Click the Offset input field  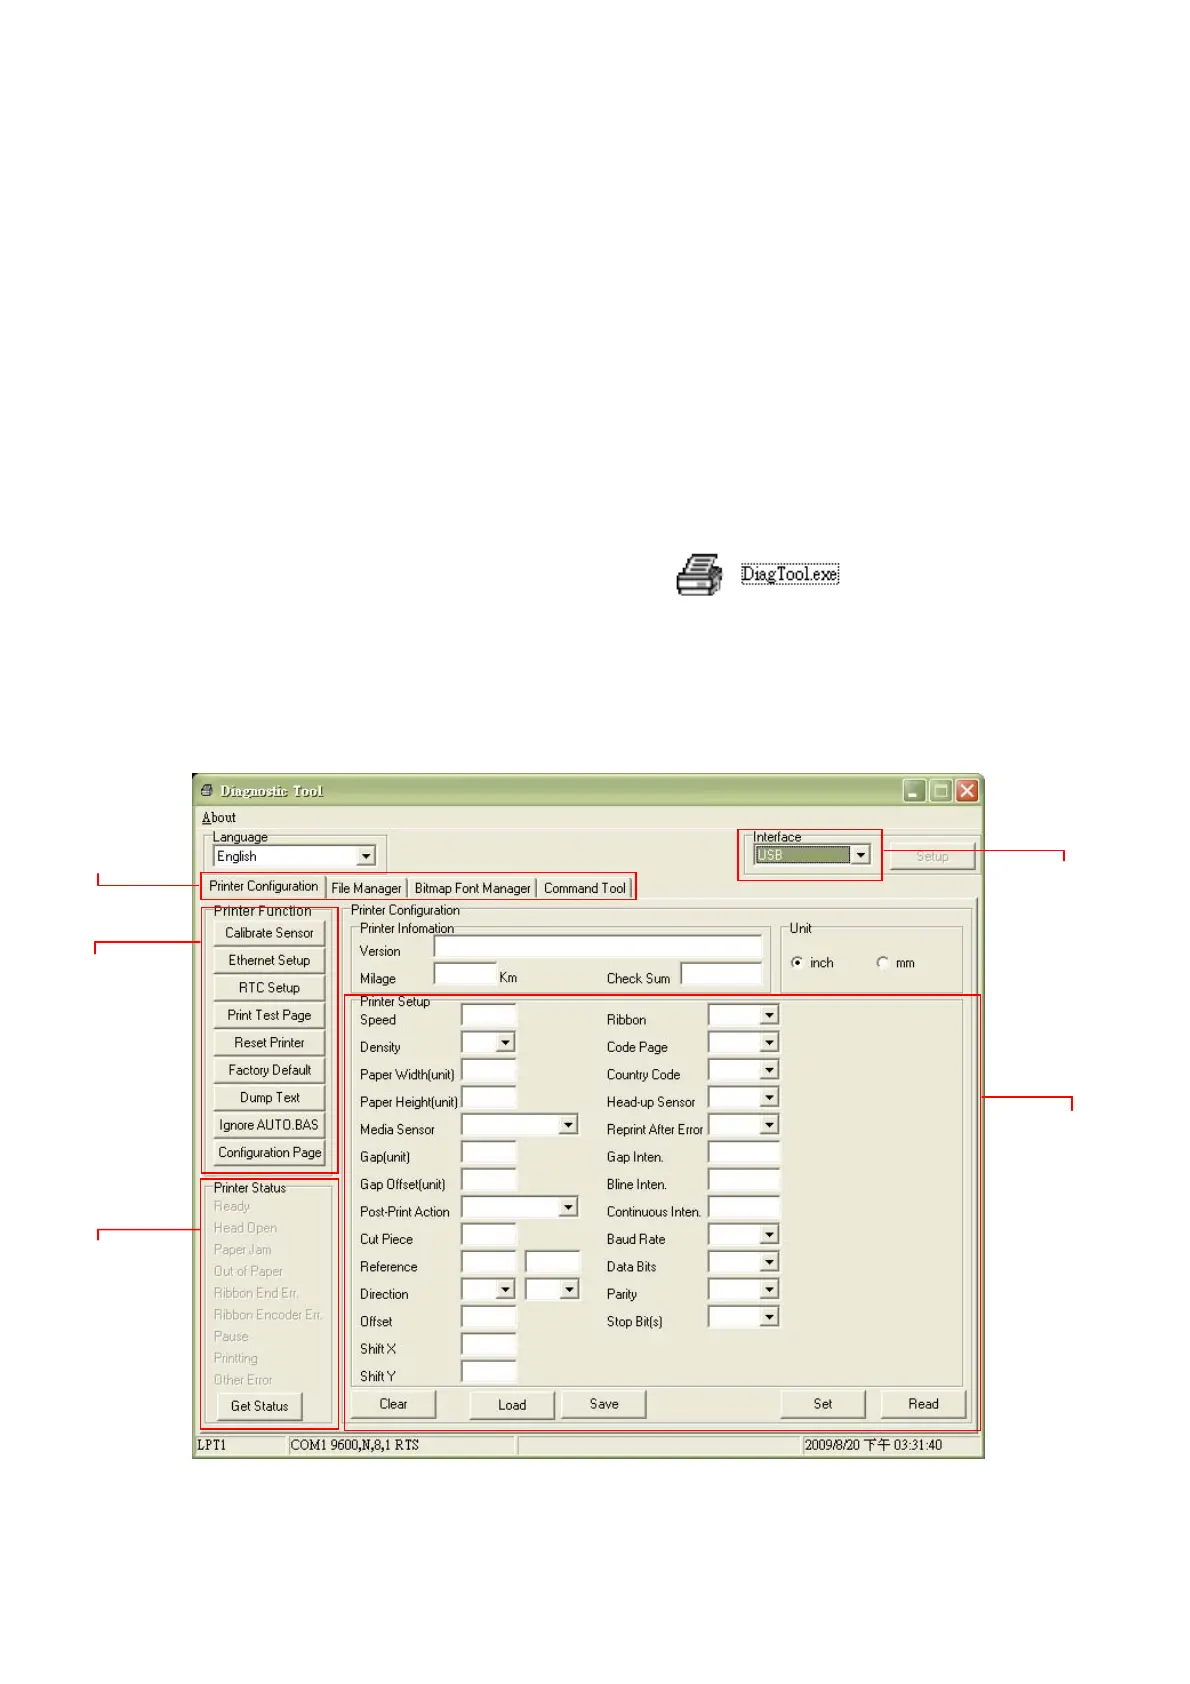[x=489, y=1317]
